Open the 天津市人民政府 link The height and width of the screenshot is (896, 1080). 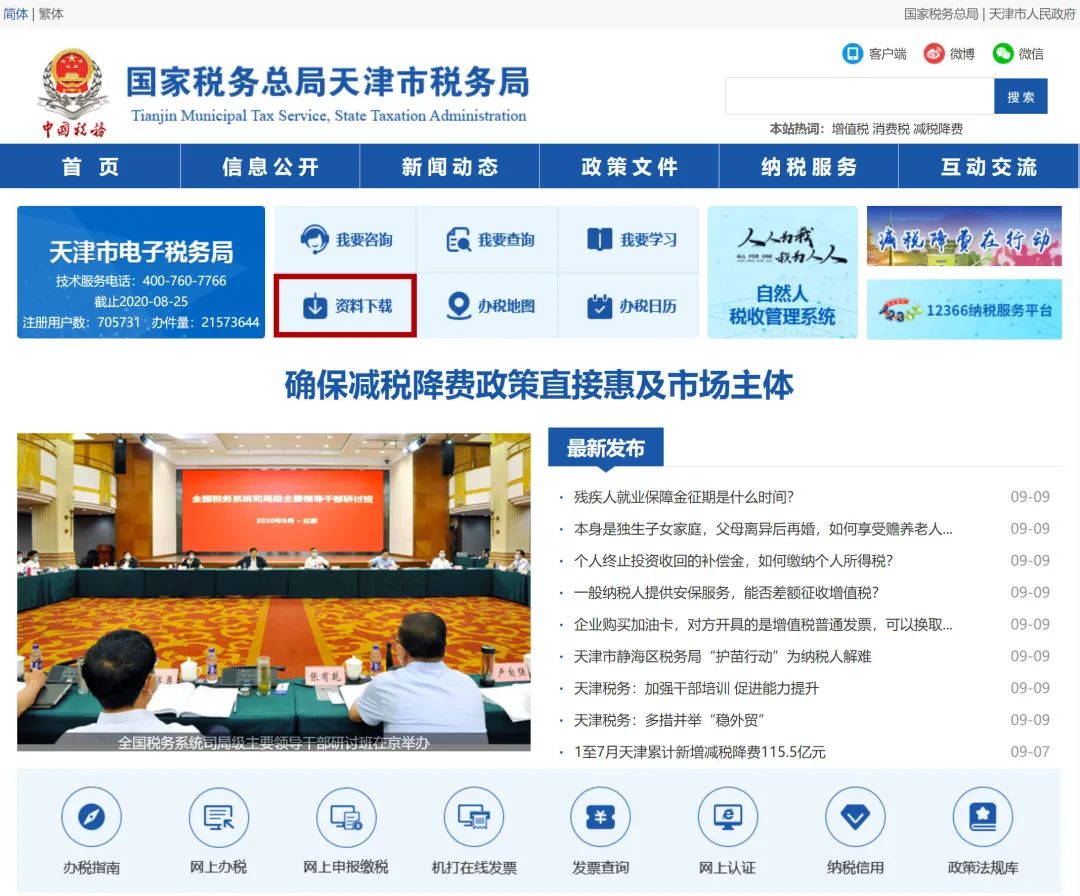pos(1032,14)
